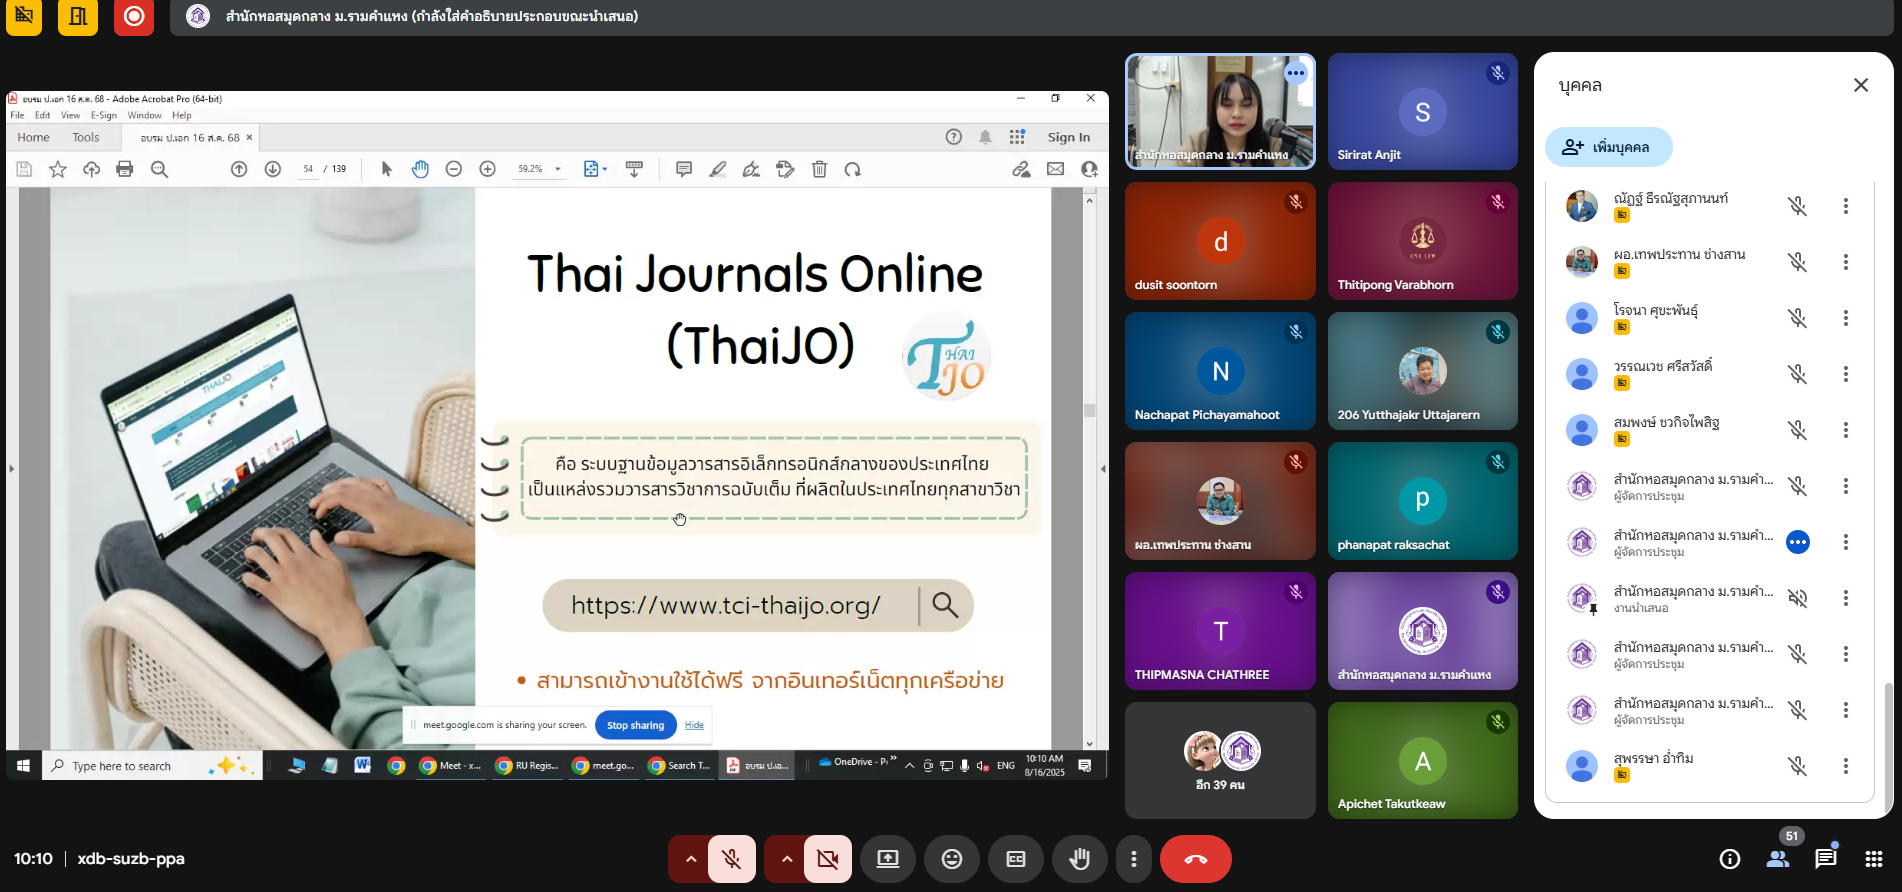
Task: Open the Acrobat File menu
Action: (17, 115)
